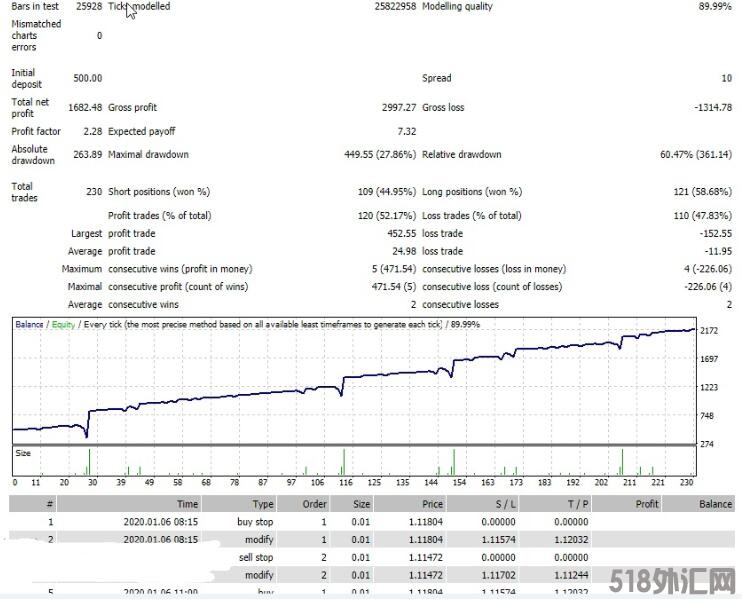Click the Maximal drawdown value 449.55 (27.86%)
The width and height of the screenshot is (743, 605).
(380, 155)
